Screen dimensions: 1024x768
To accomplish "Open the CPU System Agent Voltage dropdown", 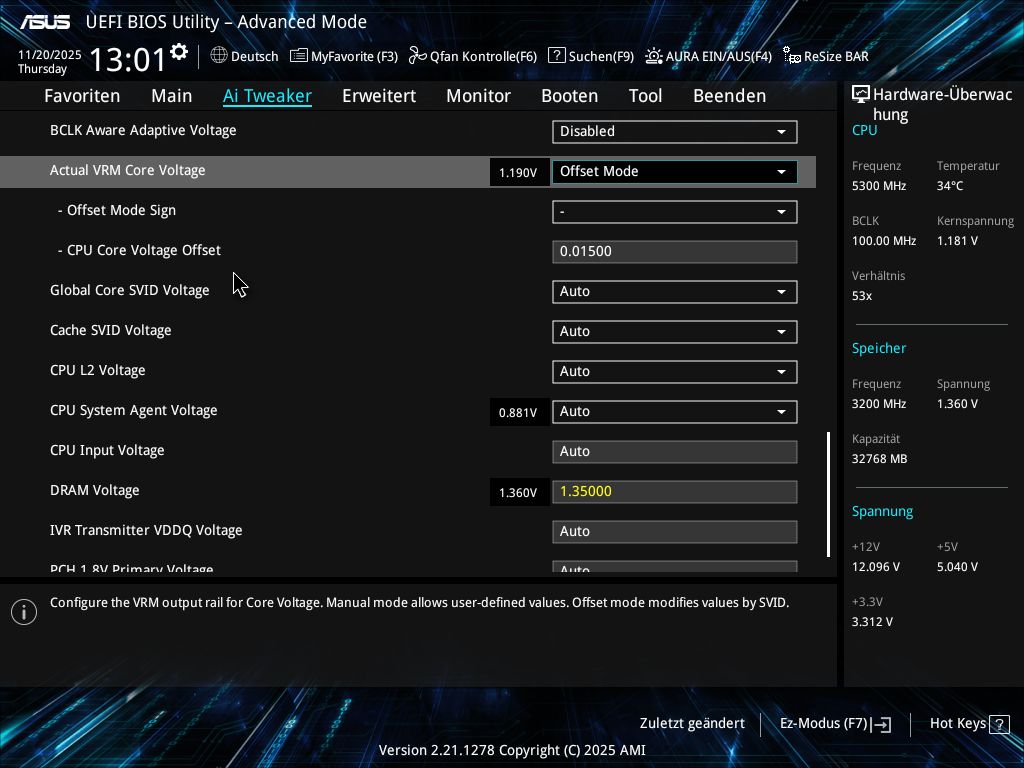I will point(675,412).
